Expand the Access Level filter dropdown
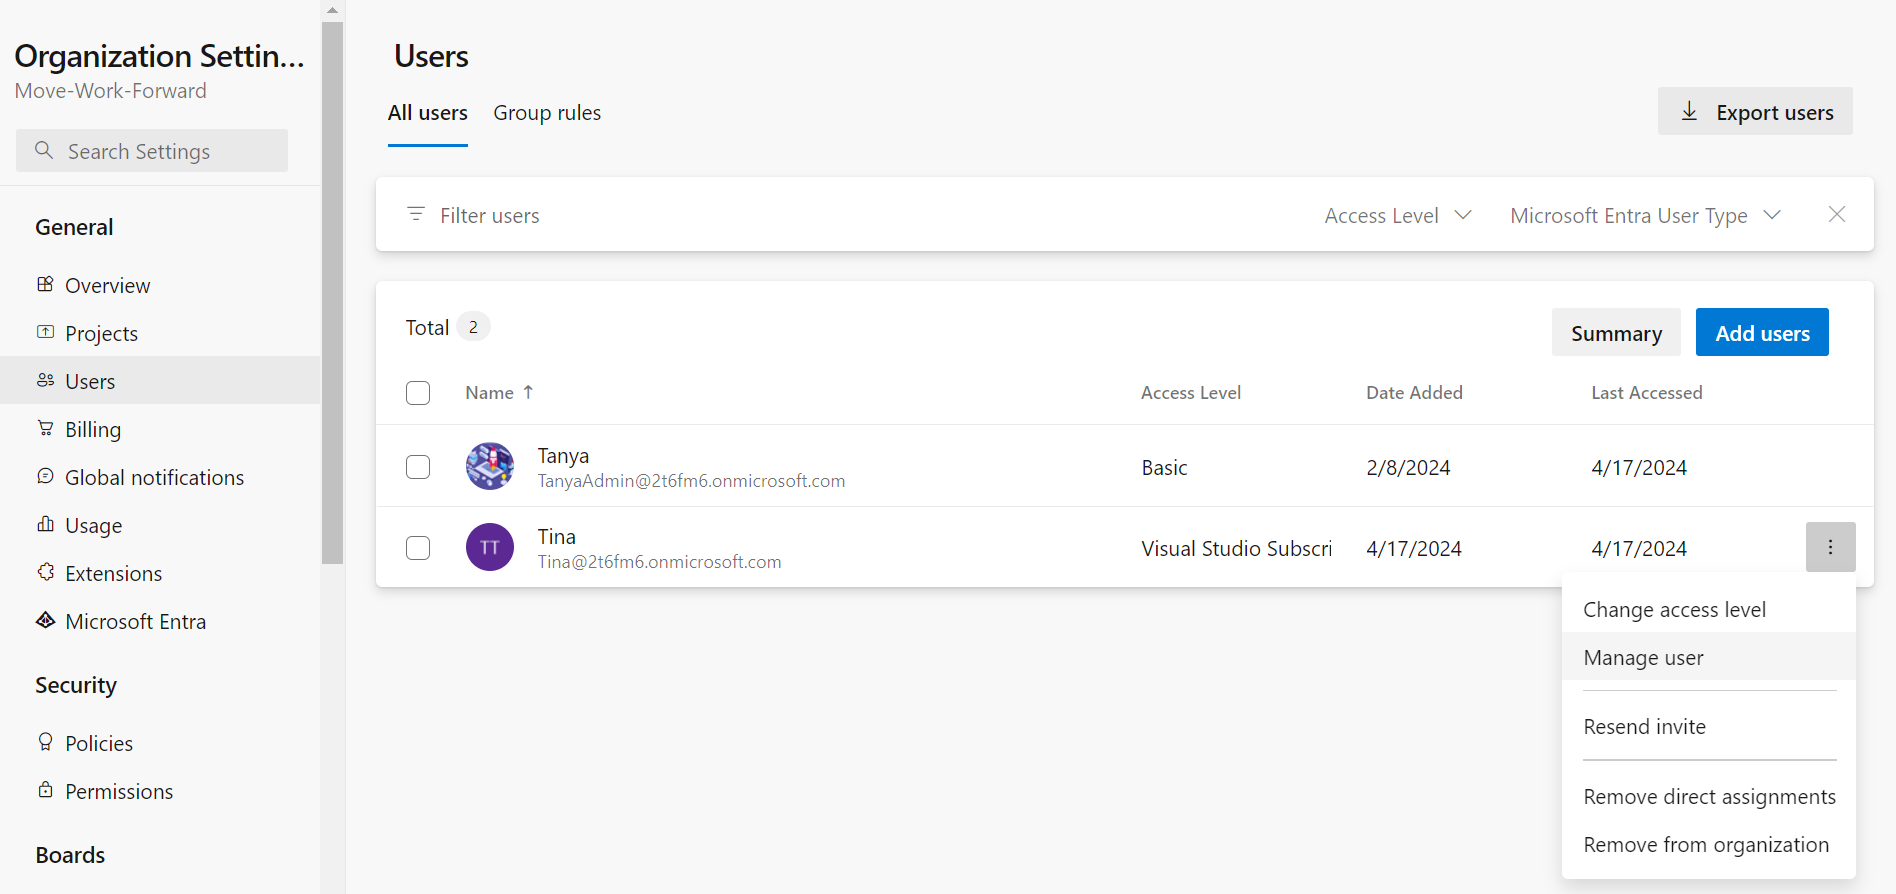 [x=1397, y=215]
